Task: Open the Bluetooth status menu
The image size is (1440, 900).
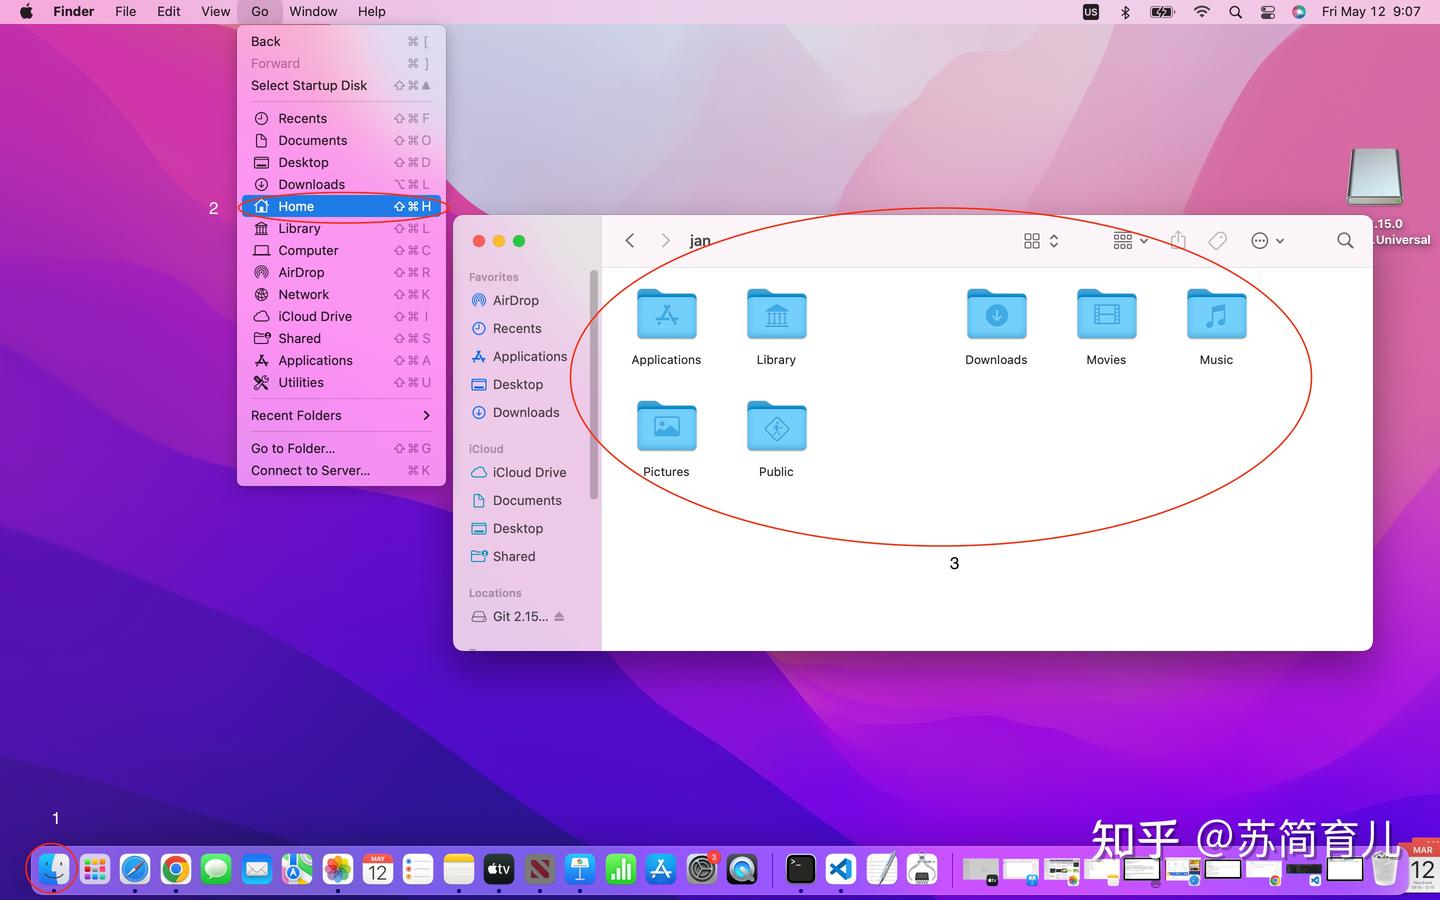Action: click(1125, 12)
